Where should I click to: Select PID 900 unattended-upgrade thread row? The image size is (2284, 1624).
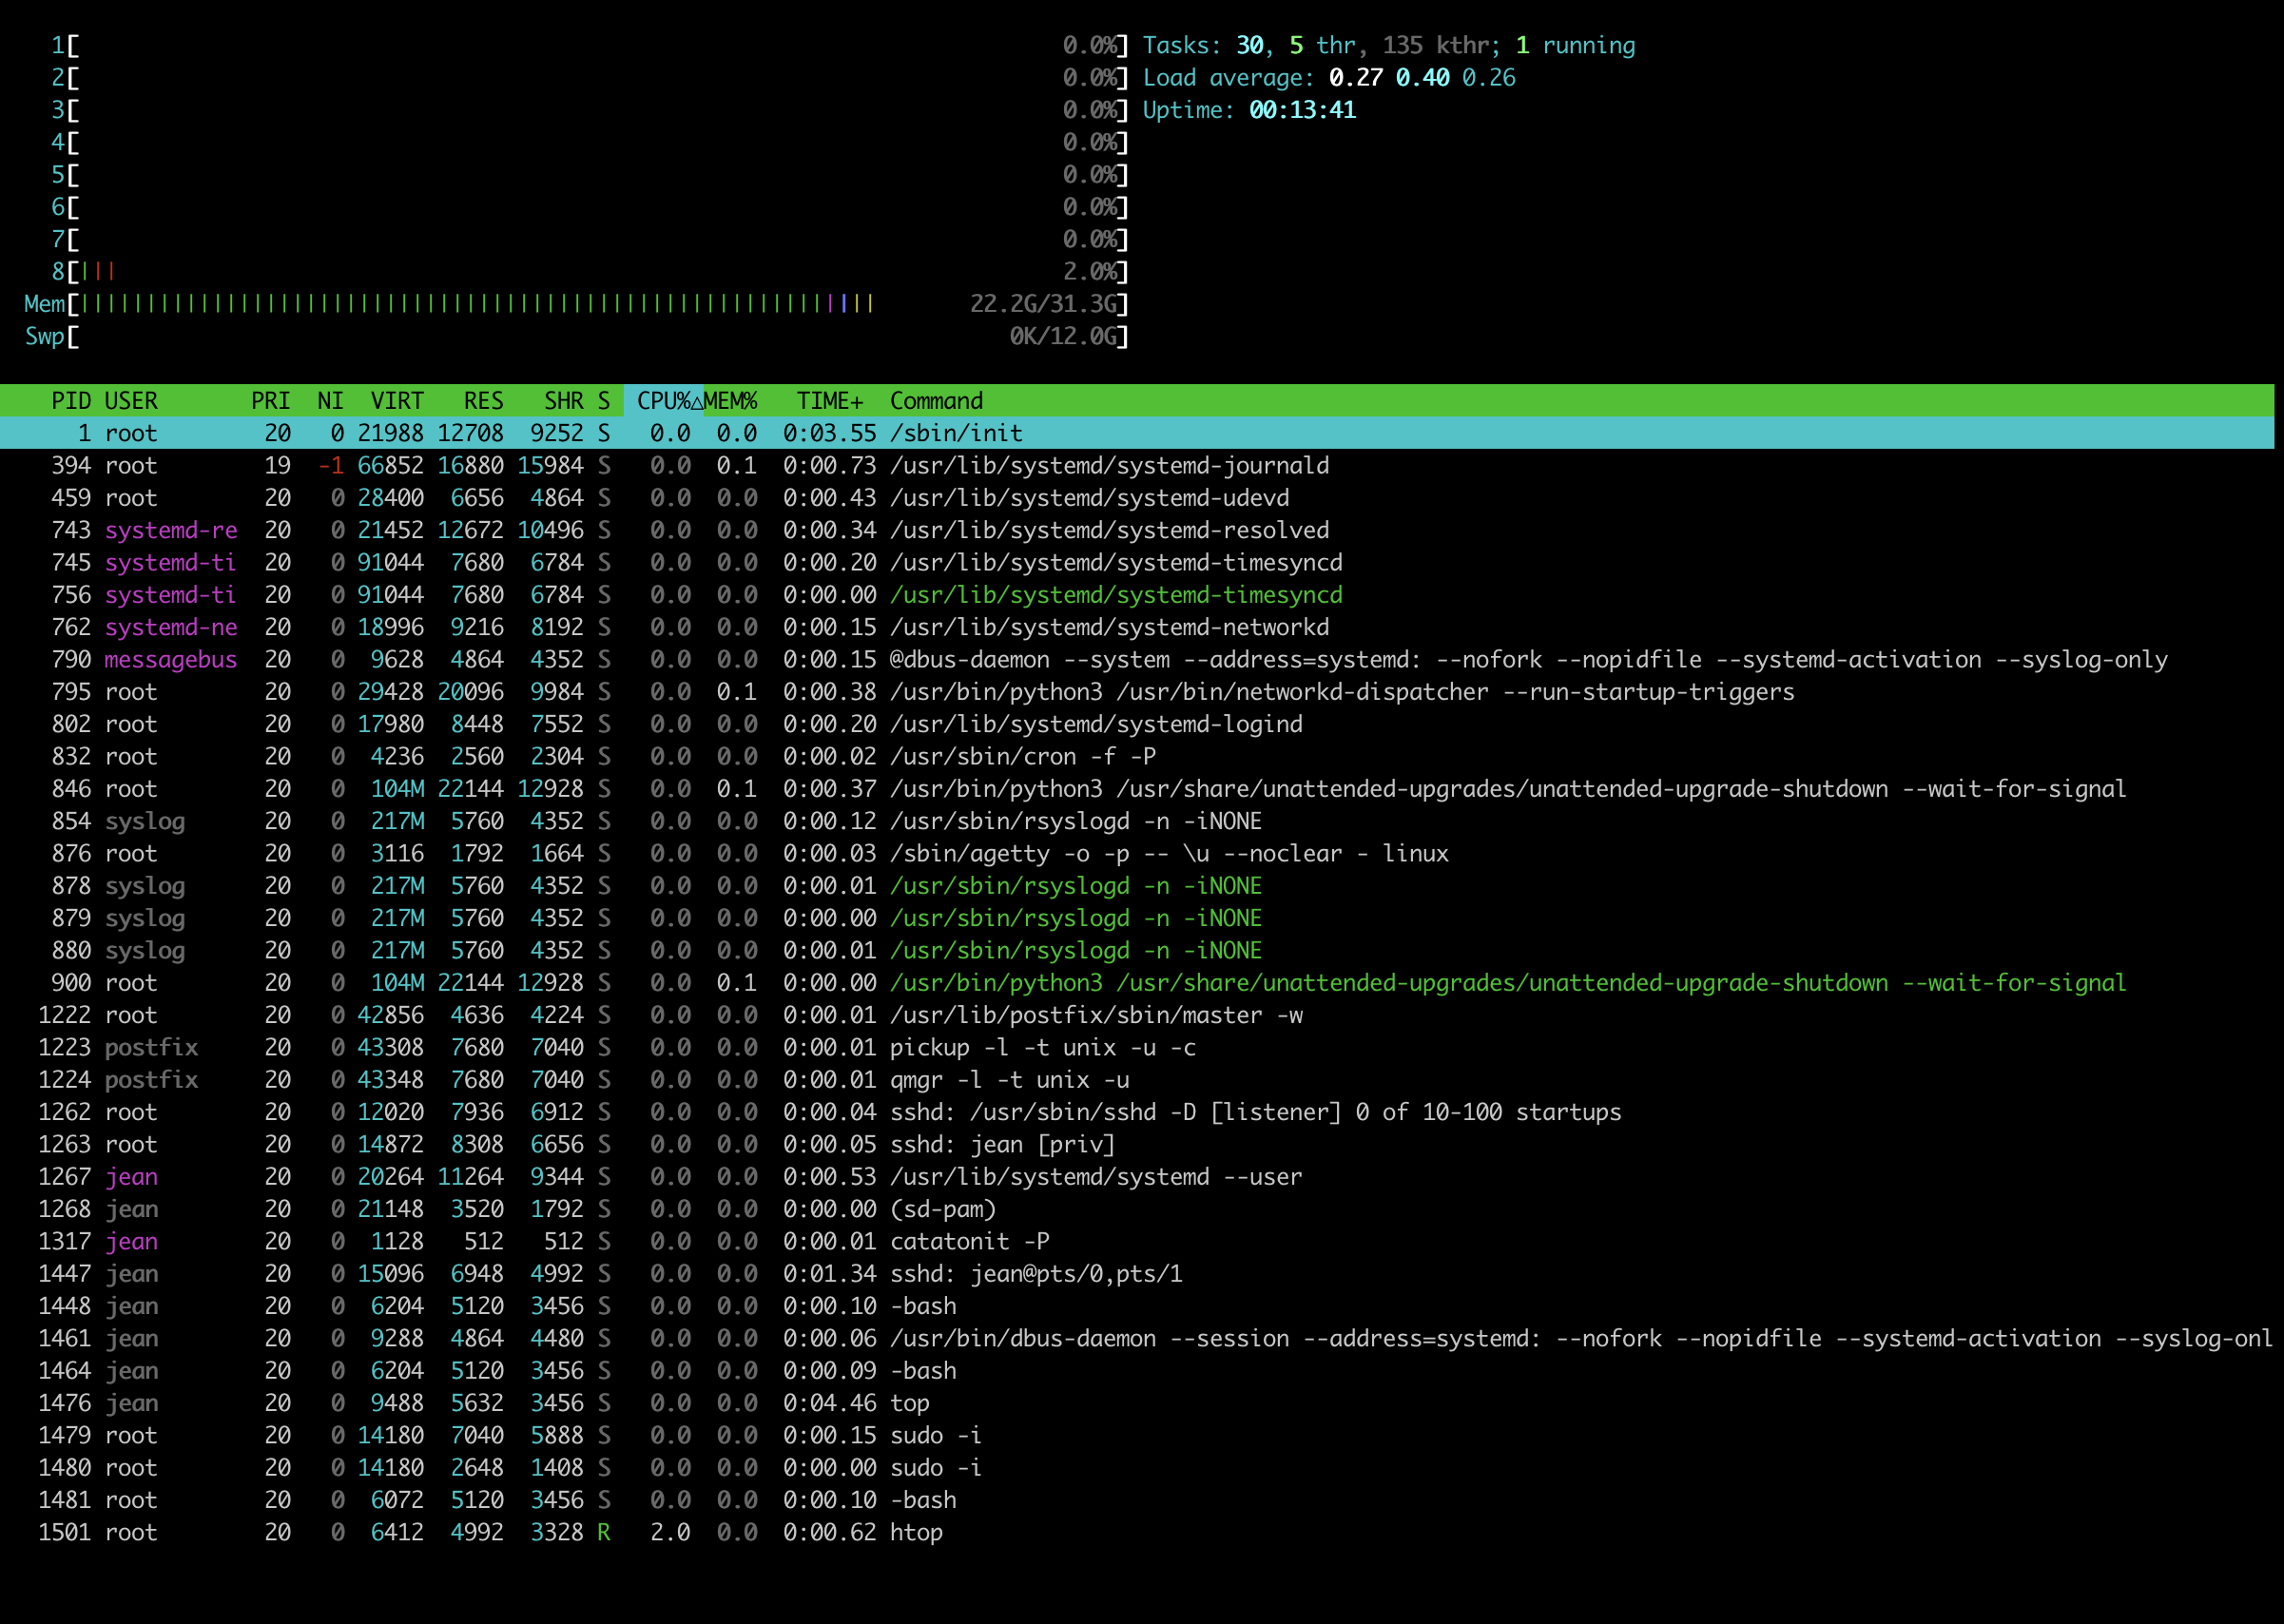(x=1137, y=983)
